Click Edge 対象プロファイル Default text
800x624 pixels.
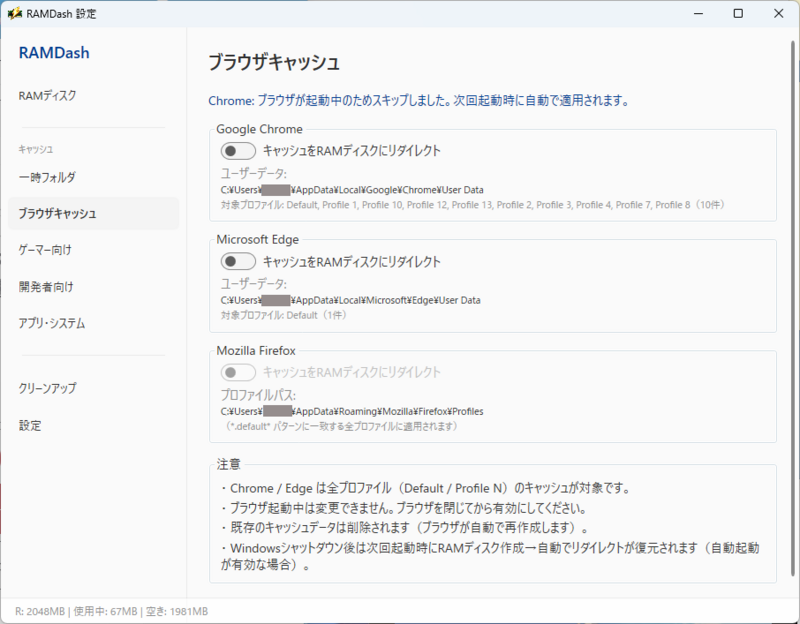284,315
